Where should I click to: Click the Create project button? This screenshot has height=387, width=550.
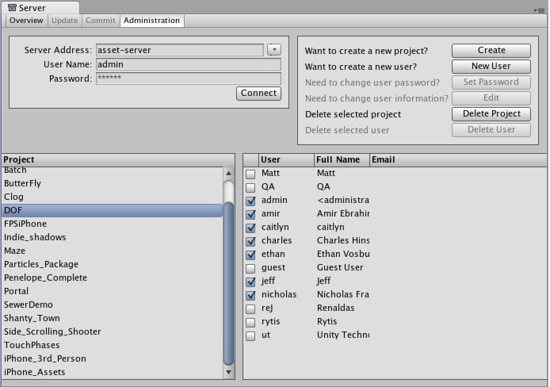491,50
